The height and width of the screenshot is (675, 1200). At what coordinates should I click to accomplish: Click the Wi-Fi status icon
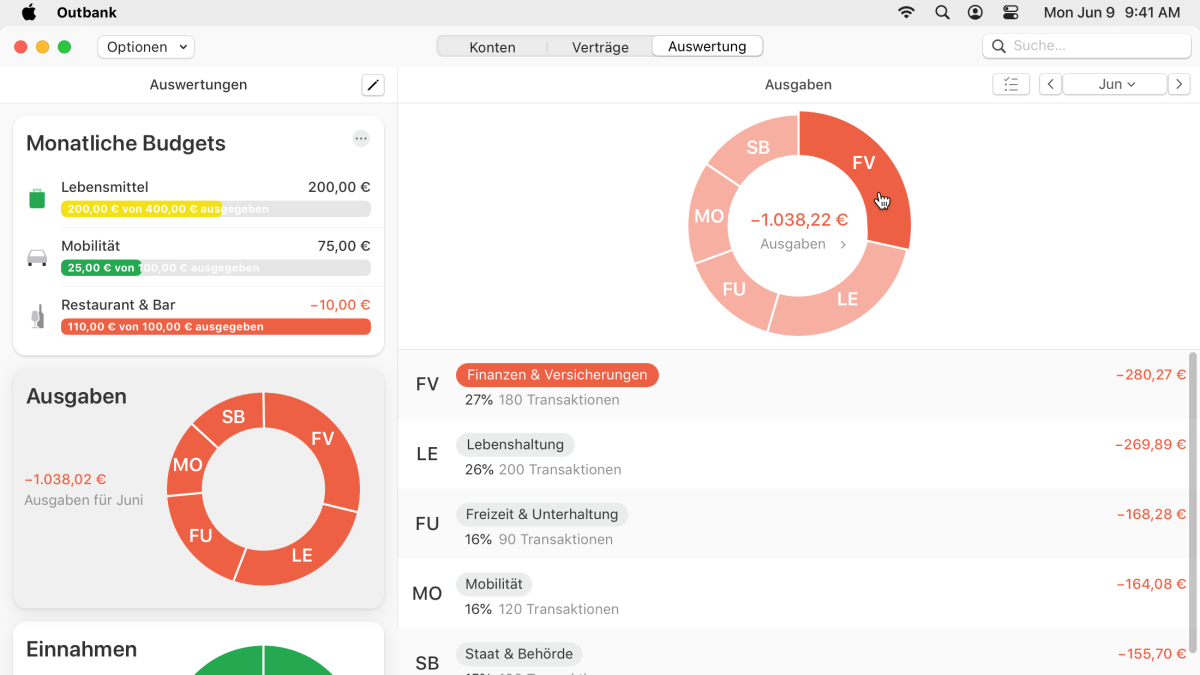click(x=907, y=13)
